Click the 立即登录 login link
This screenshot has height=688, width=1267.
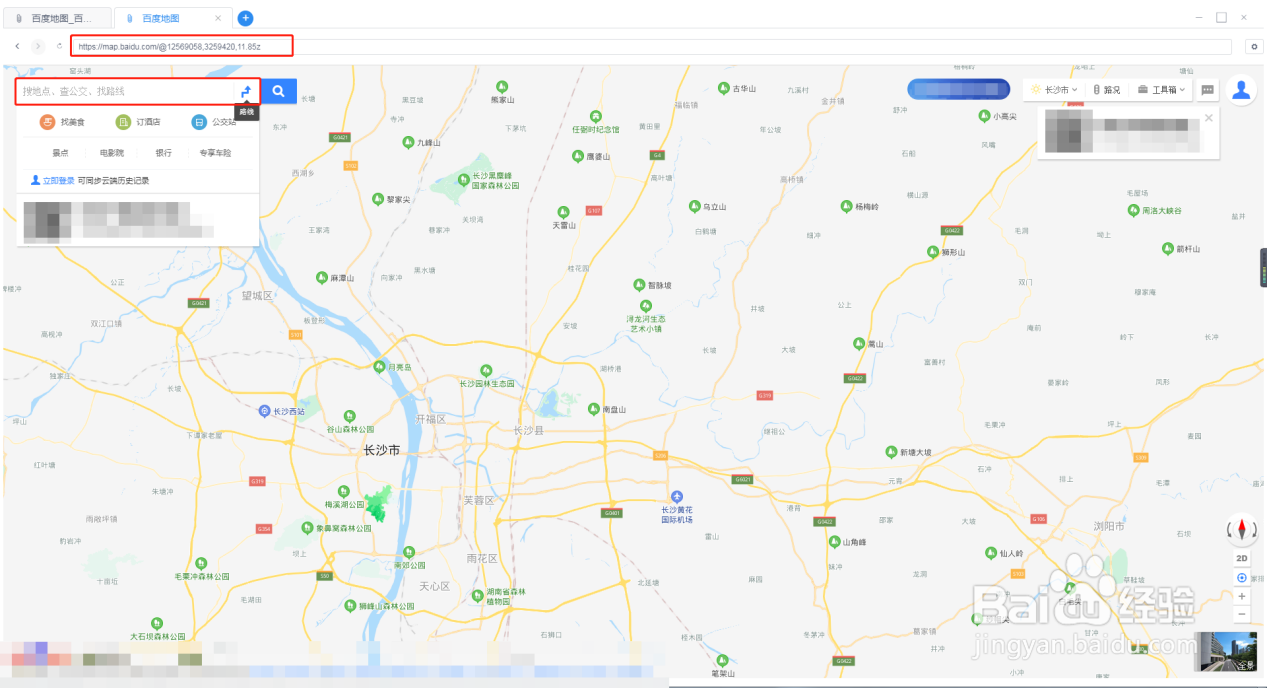pos(58,181)
